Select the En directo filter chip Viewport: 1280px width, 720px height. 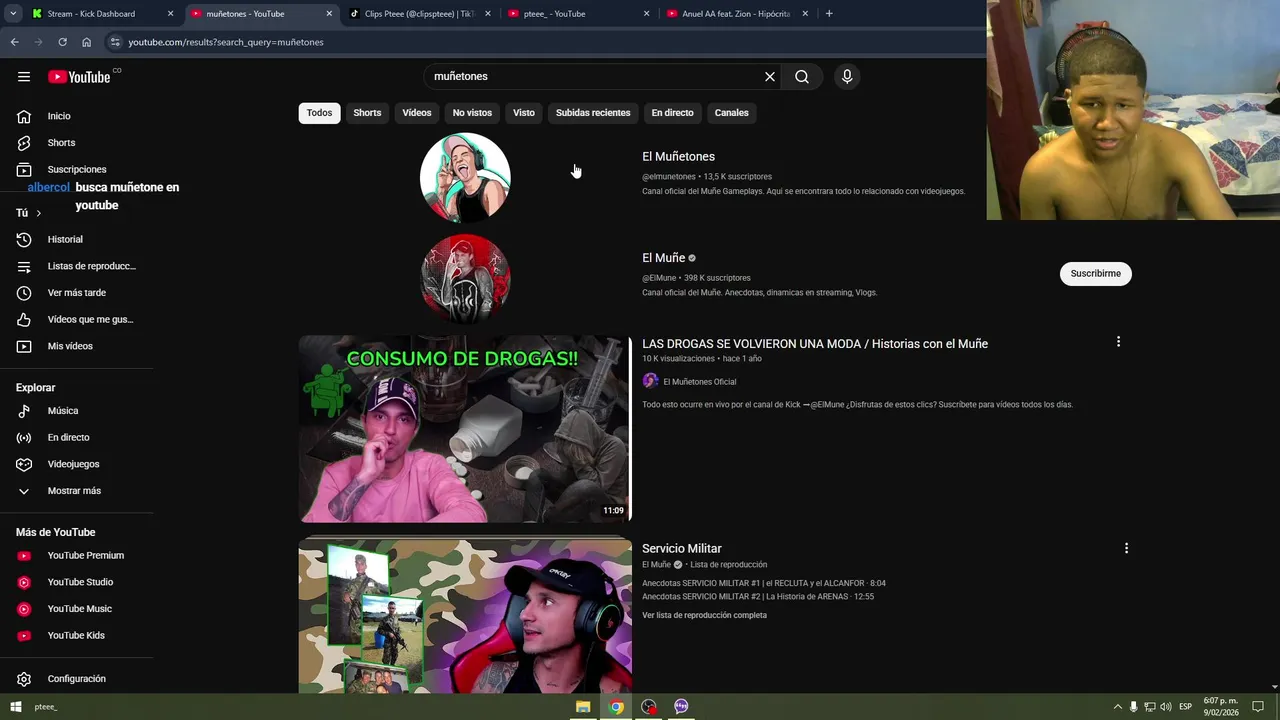672,113
